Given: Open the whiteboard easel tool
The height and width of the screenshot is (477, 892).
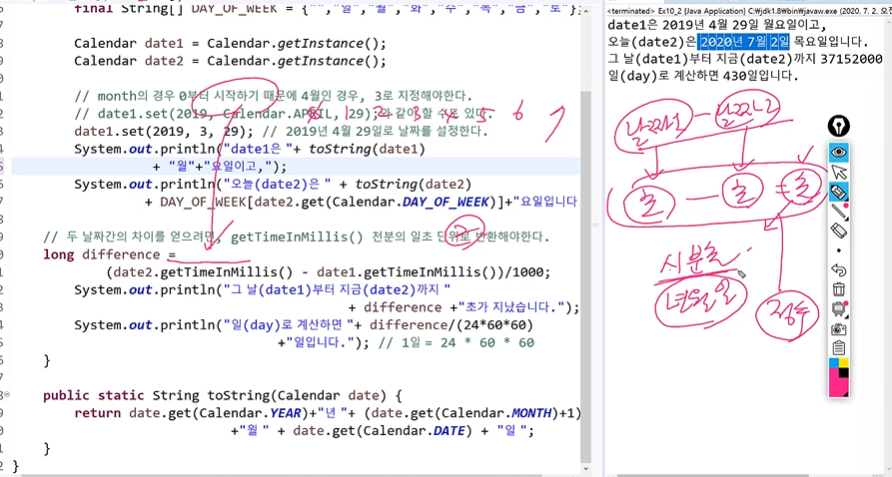Looking at the screenshot, I should (839, 309).
